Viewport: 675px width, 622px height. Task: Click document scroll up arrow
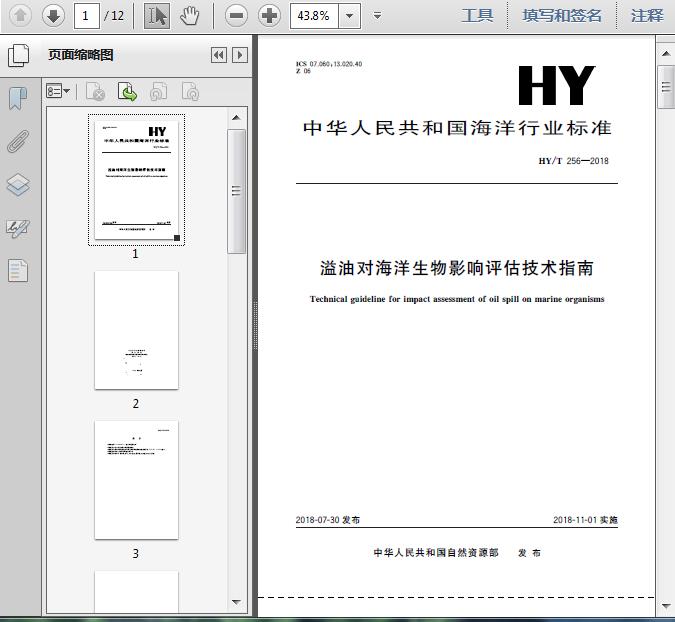[666, 54]
